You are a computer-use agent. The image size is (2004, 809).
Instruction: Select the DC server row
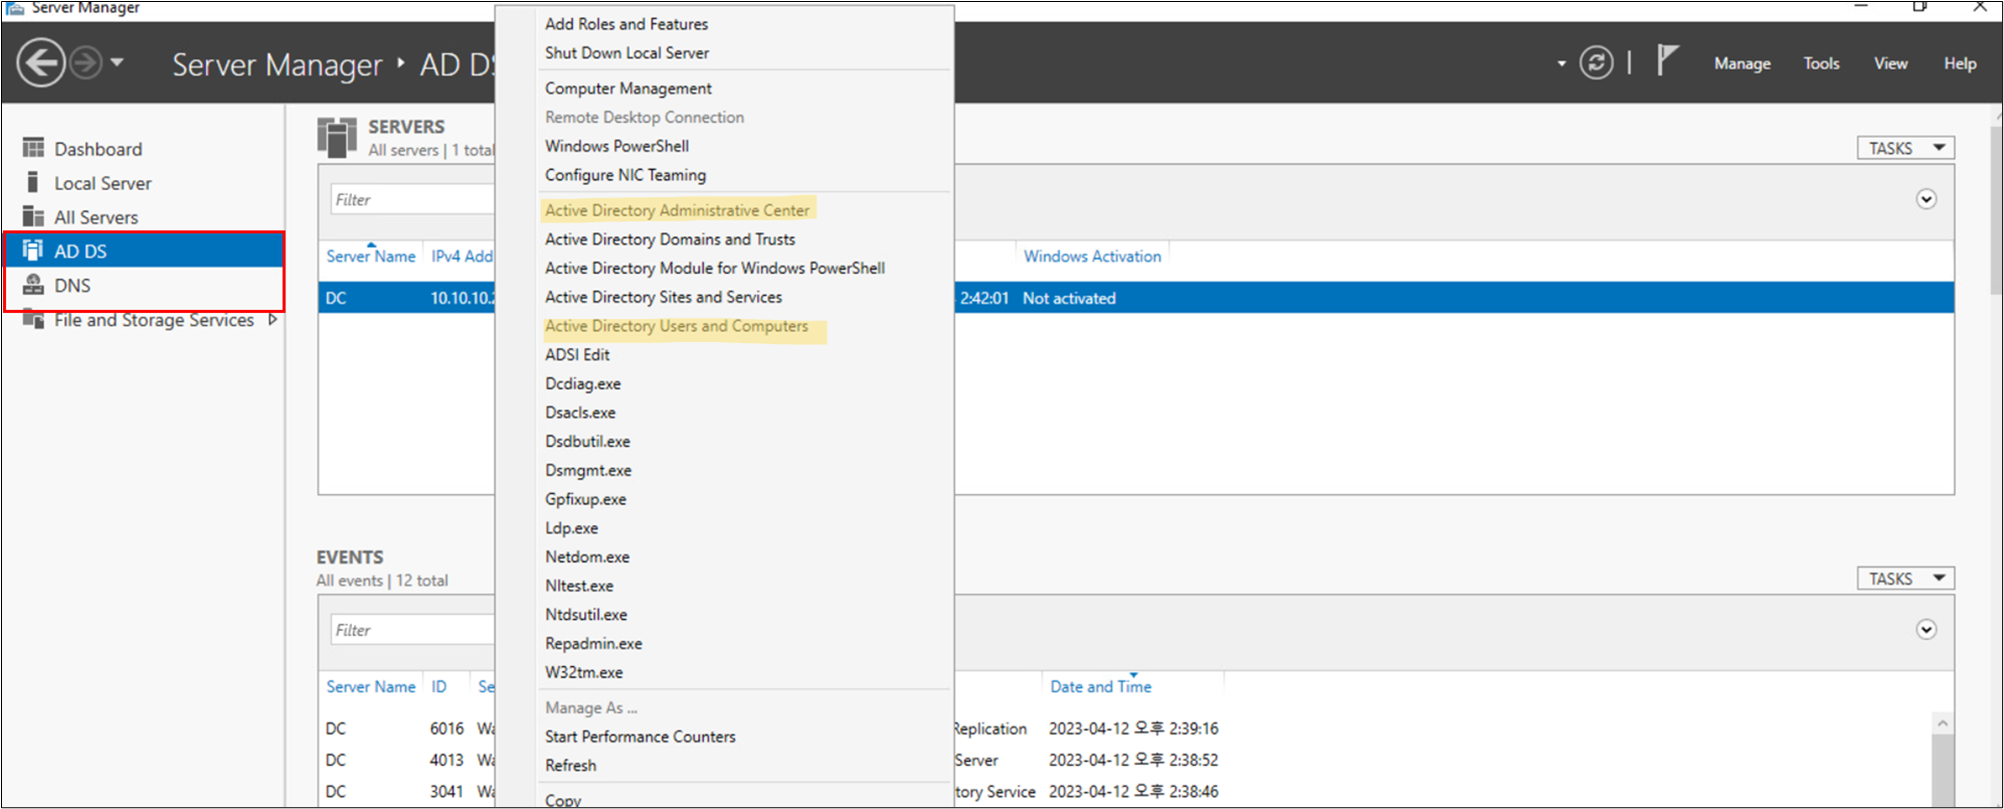(1136, 298)
